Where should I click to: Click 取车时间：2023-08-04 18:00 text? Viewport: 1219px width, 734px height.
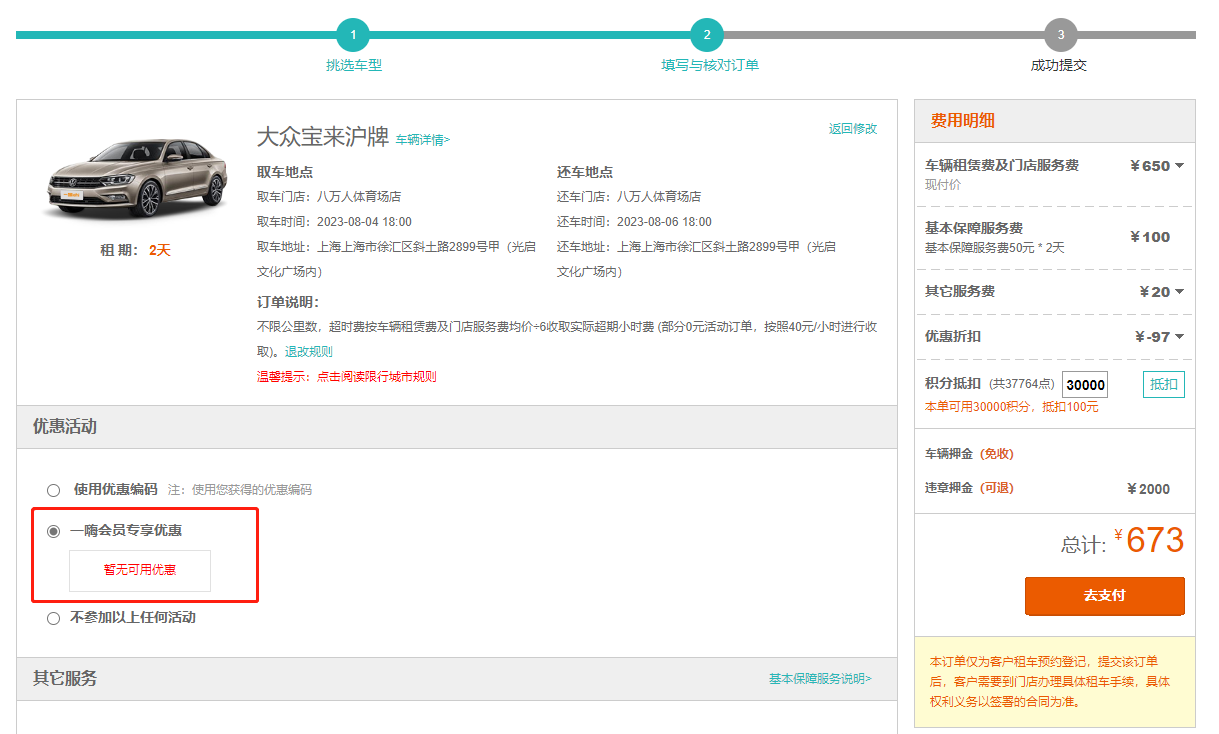334,222
